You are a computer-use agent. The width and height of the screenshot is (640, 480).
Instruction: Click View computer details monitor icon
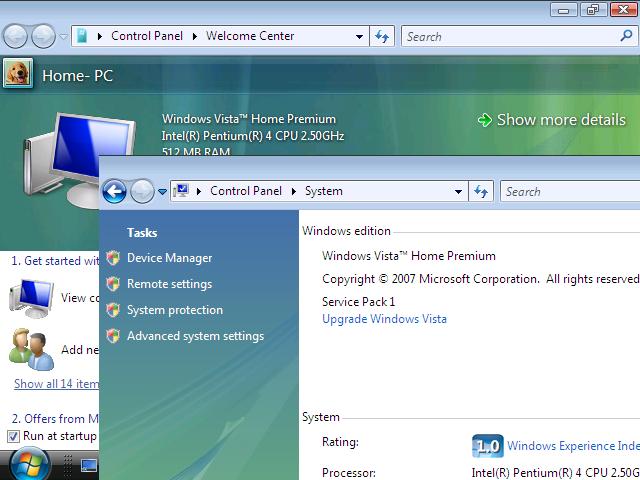tap(31, 298)
